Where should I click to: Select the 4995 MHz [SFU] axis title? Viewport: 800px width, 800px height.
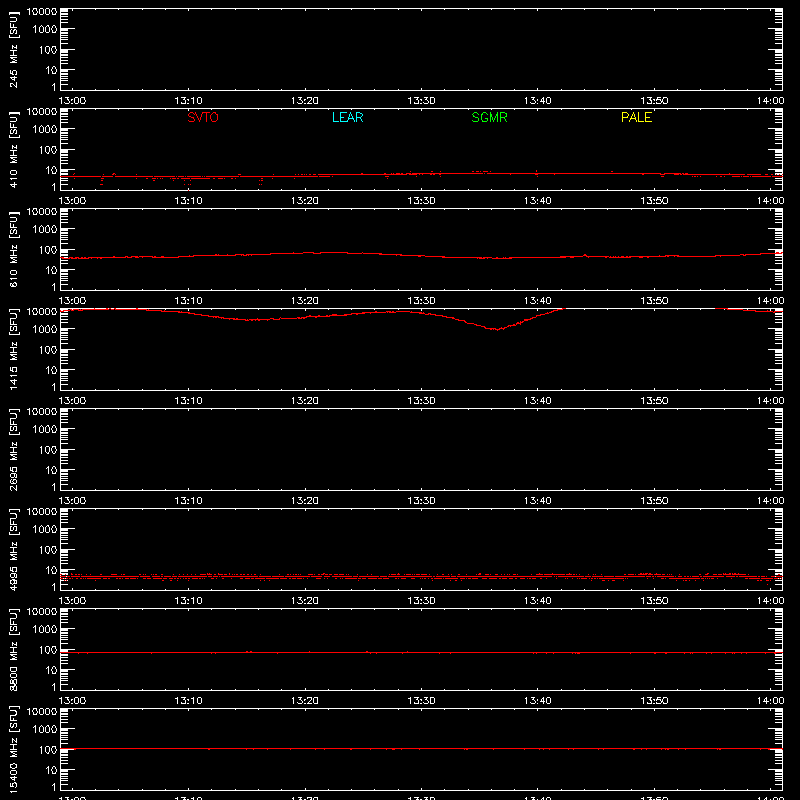[x=13, y=549]
